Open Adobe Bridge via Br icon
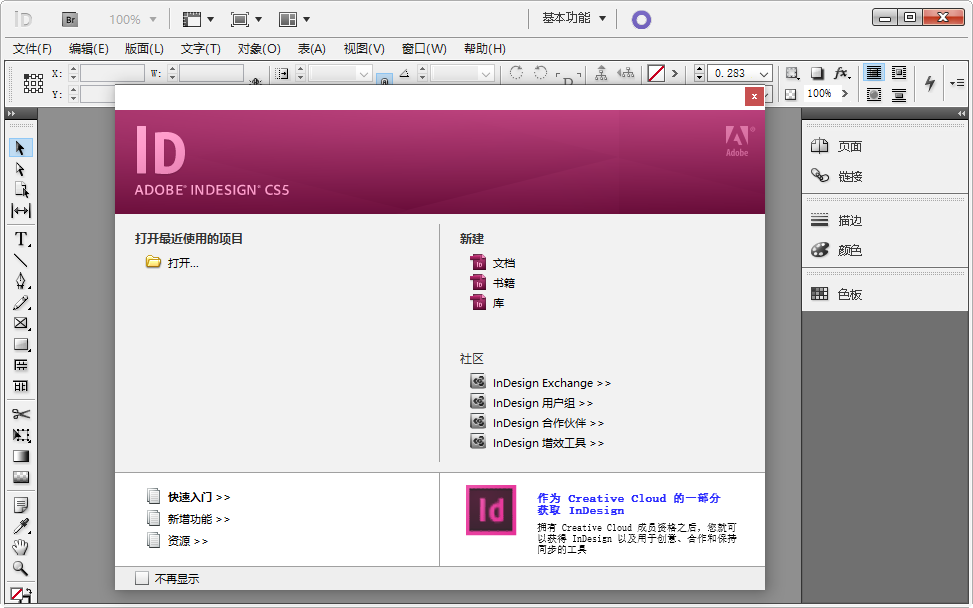Screen dimensions: 973x608 pyautogui.click(x=70, y=20)
